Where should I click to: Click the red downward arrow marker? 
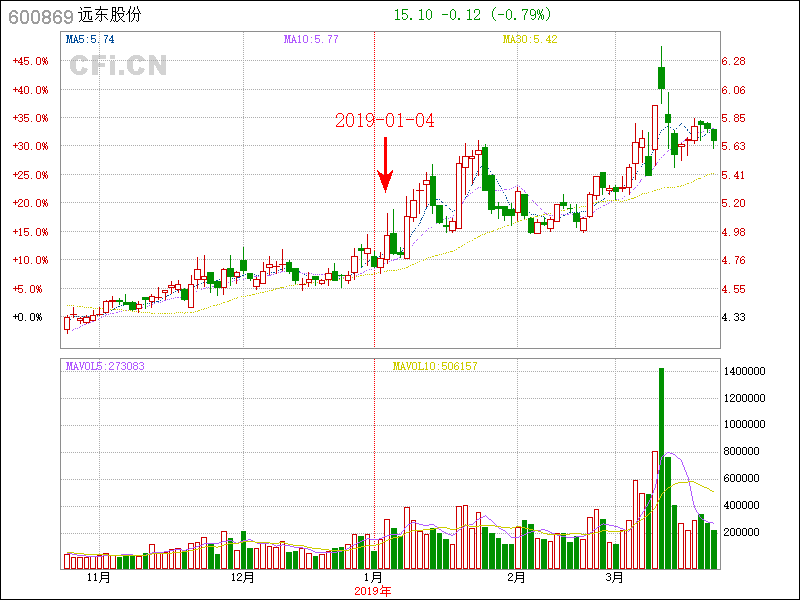pos(385,166)
